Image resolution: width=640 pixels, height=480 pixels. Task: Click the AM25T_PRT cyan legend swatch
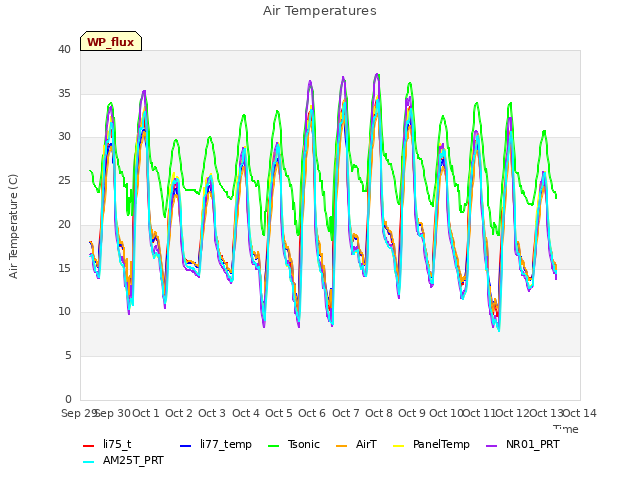(89, 462)
